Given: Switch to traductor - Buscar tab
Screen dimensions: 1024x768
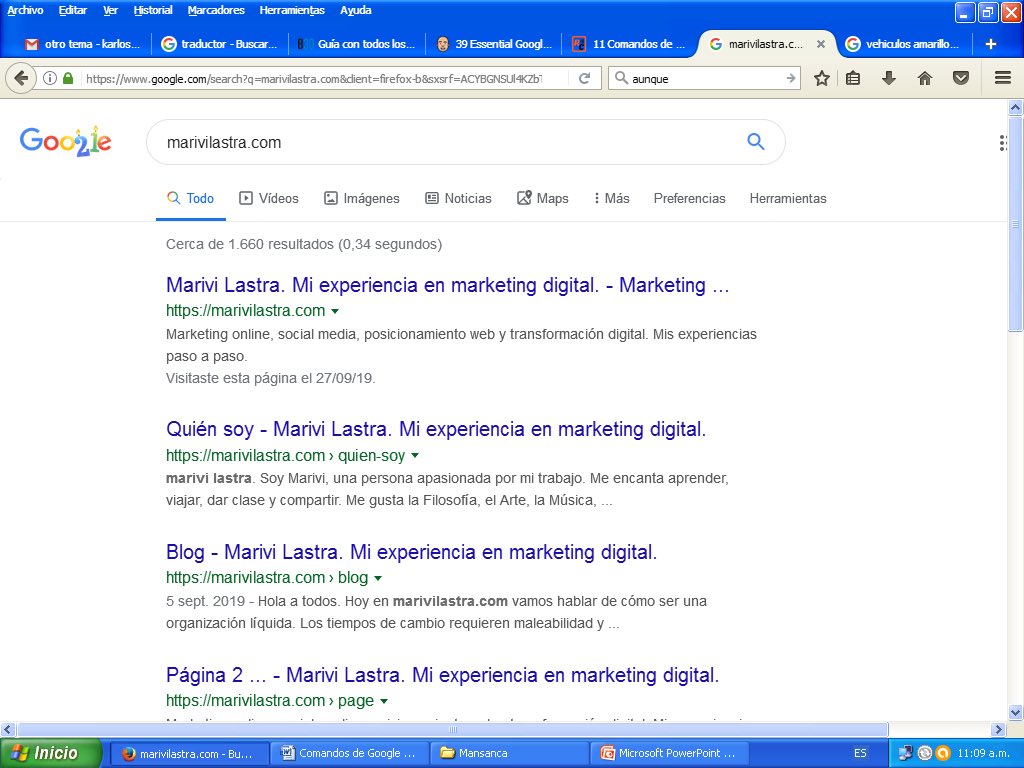Looking at the screenshot, I should (x=219, y=44).
